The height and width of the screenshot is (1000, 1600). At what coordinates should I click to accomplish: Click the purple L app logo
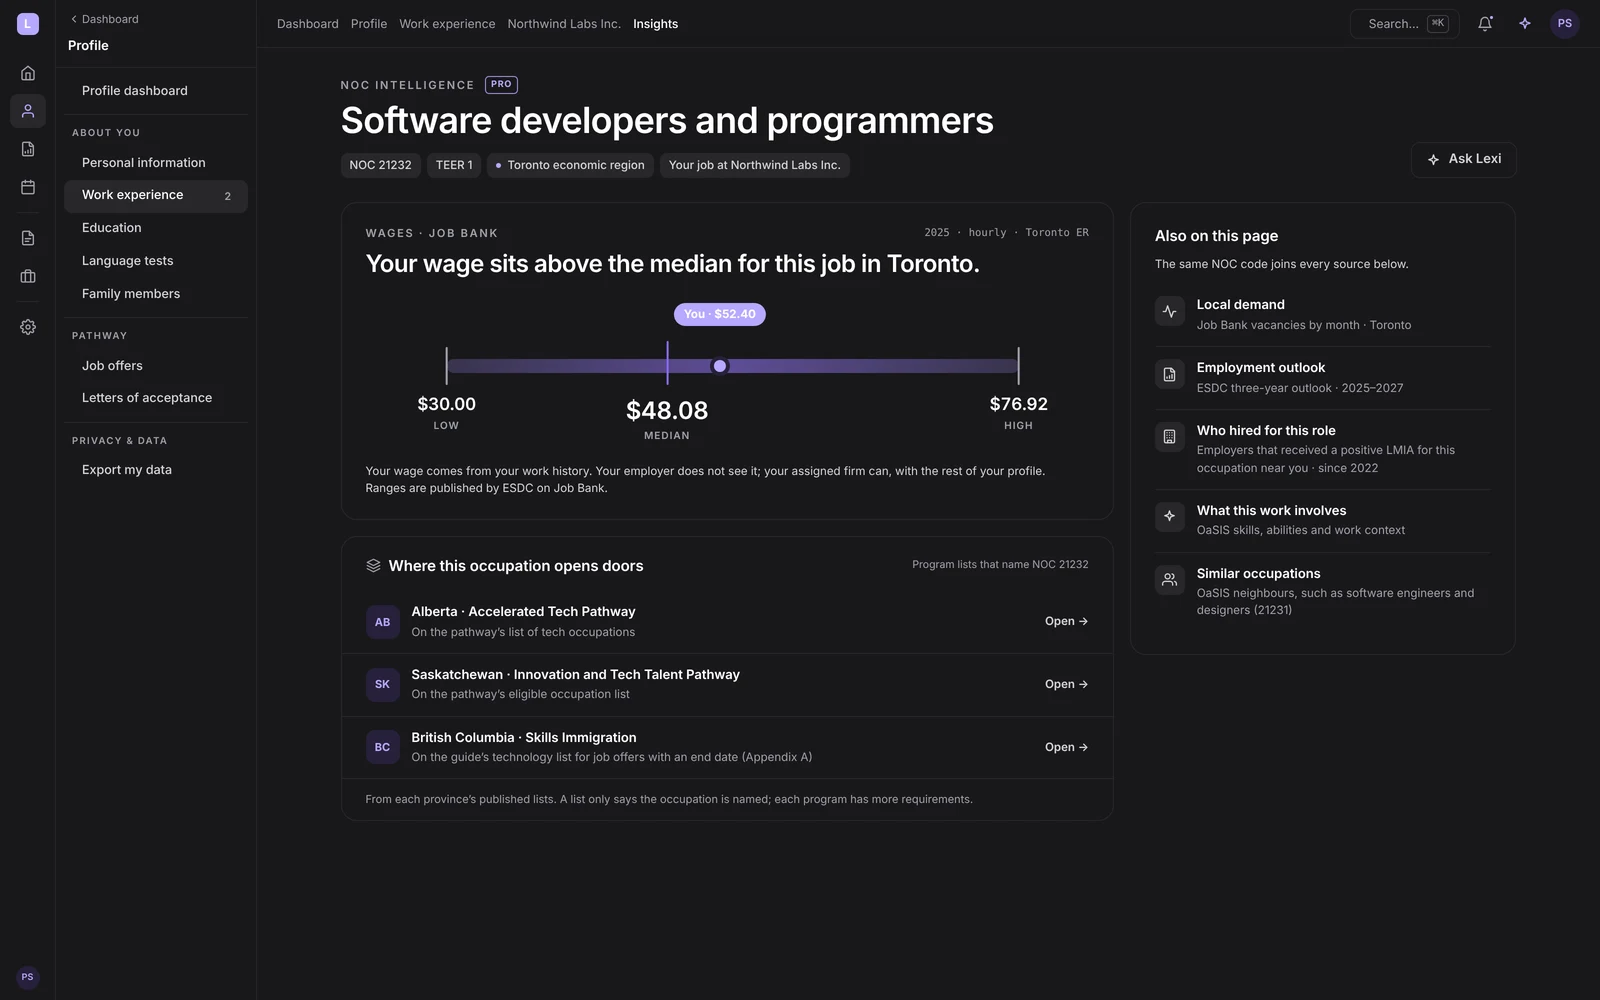pos(28,24)
